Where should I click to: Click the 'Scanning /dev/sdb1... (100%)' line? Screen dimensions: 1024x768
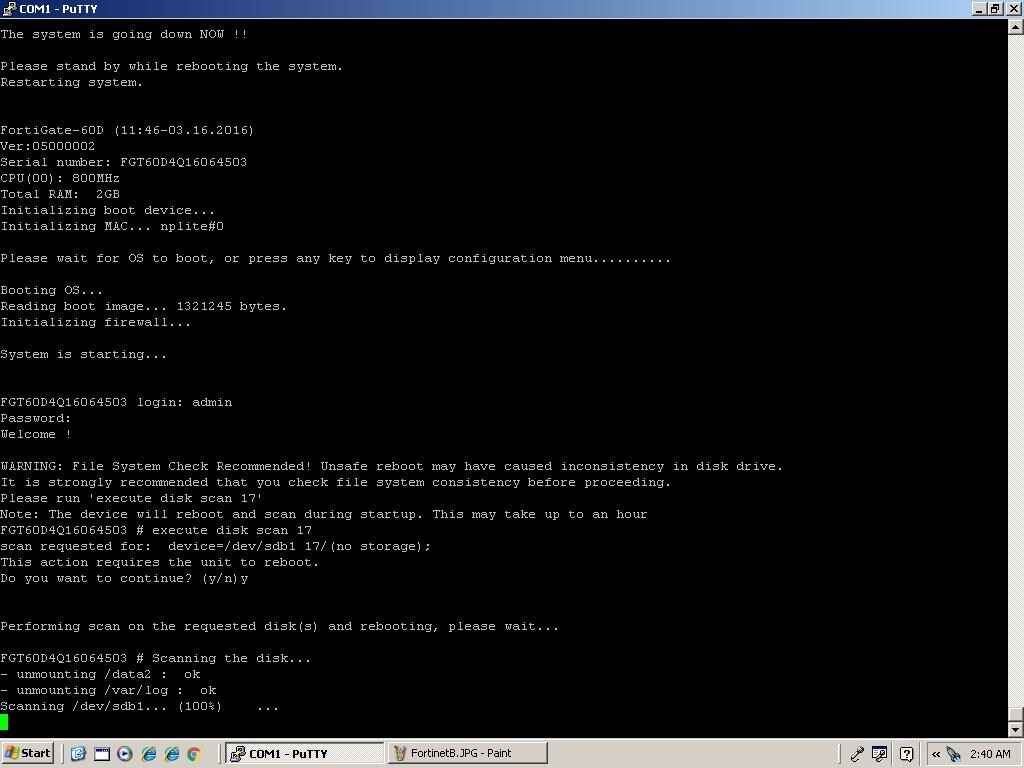(140, 706)
